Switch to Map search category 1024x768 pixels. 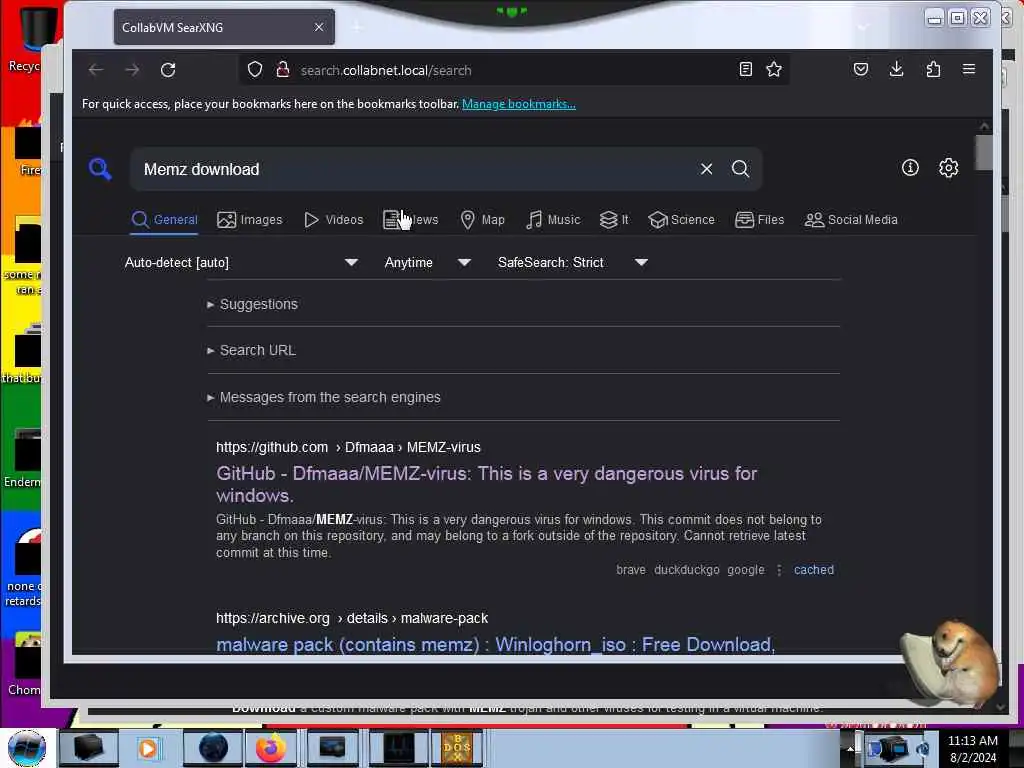tap(483, 220)
